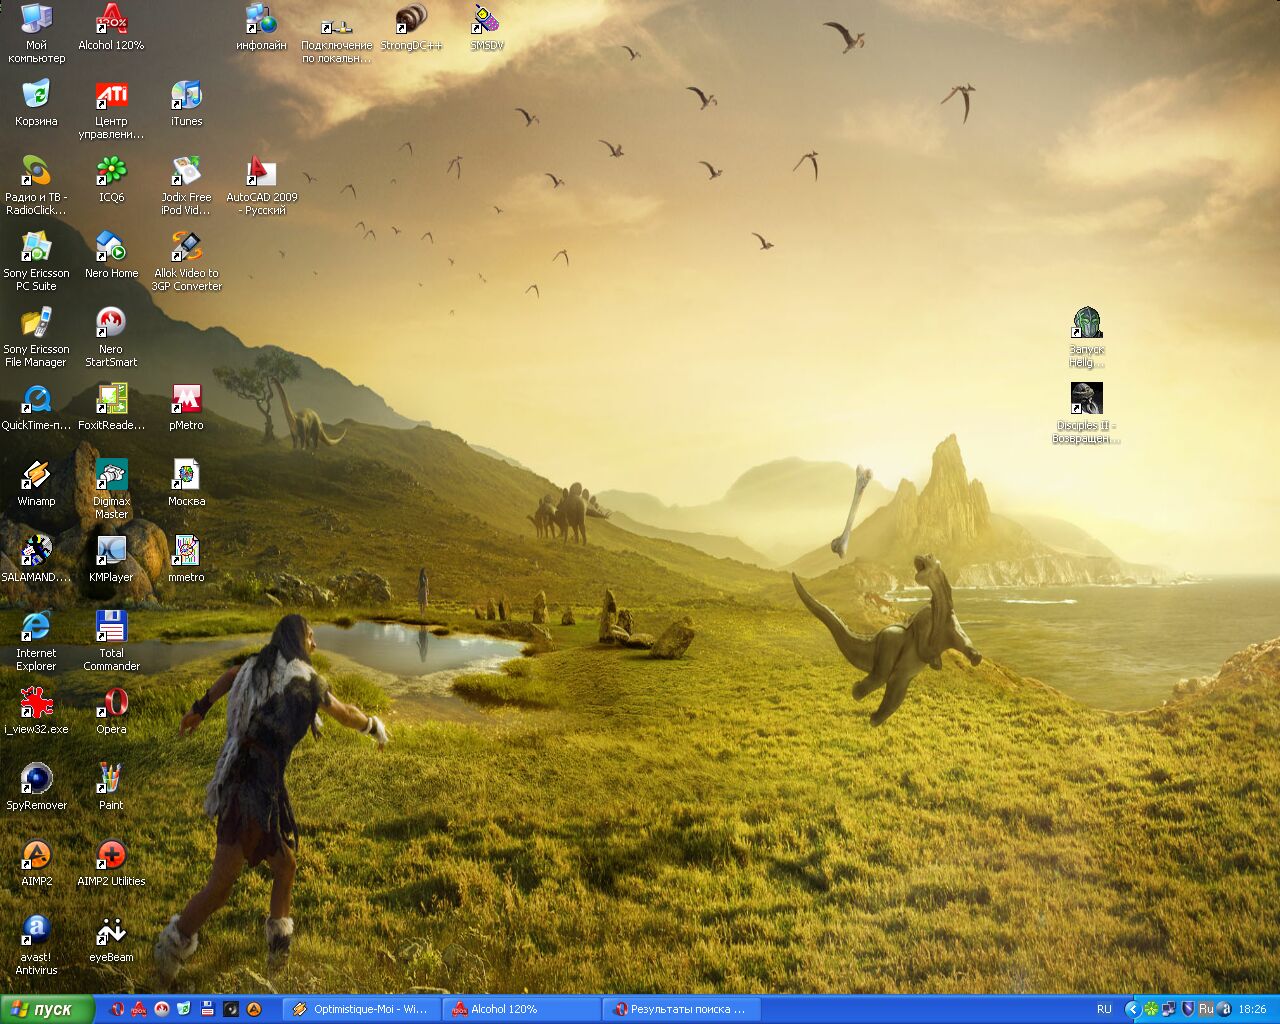Expand hidden tray icons arrow
The width and height of the screenshot is (1280, 1024).
pyautogui.click(x=1132, y=1009)
